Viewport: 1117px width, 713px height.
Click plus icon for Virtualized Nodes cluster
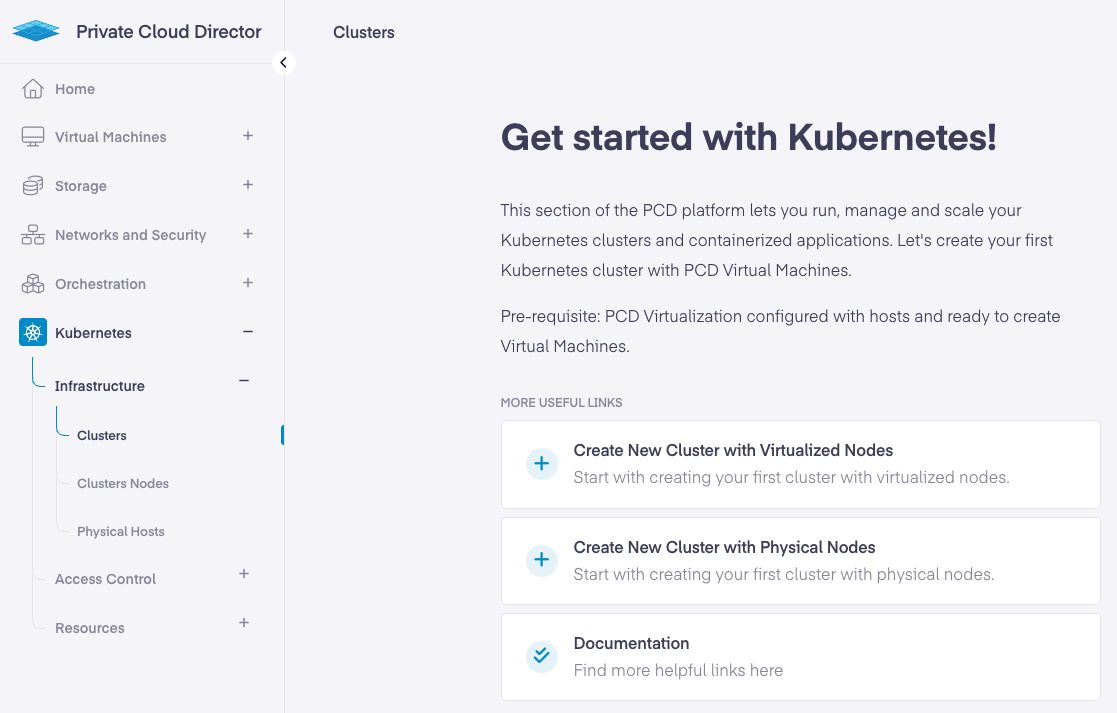pyautogui.click(x=541, y=463)
